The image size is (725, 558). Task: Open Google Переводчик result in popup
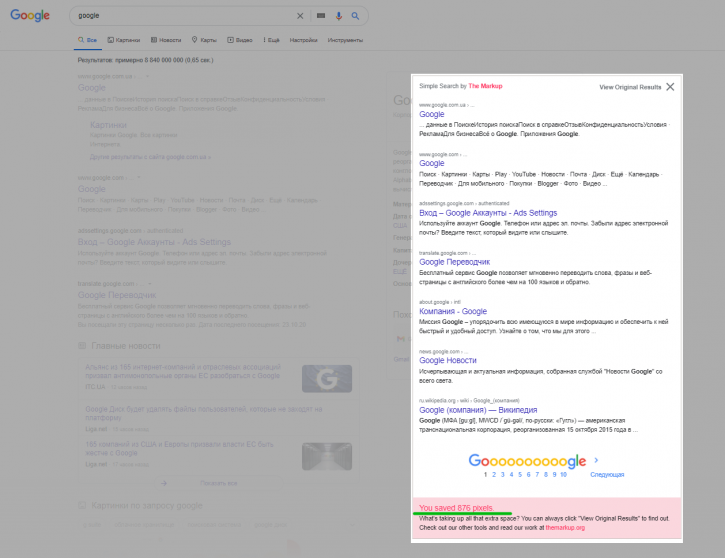point(455,262)
